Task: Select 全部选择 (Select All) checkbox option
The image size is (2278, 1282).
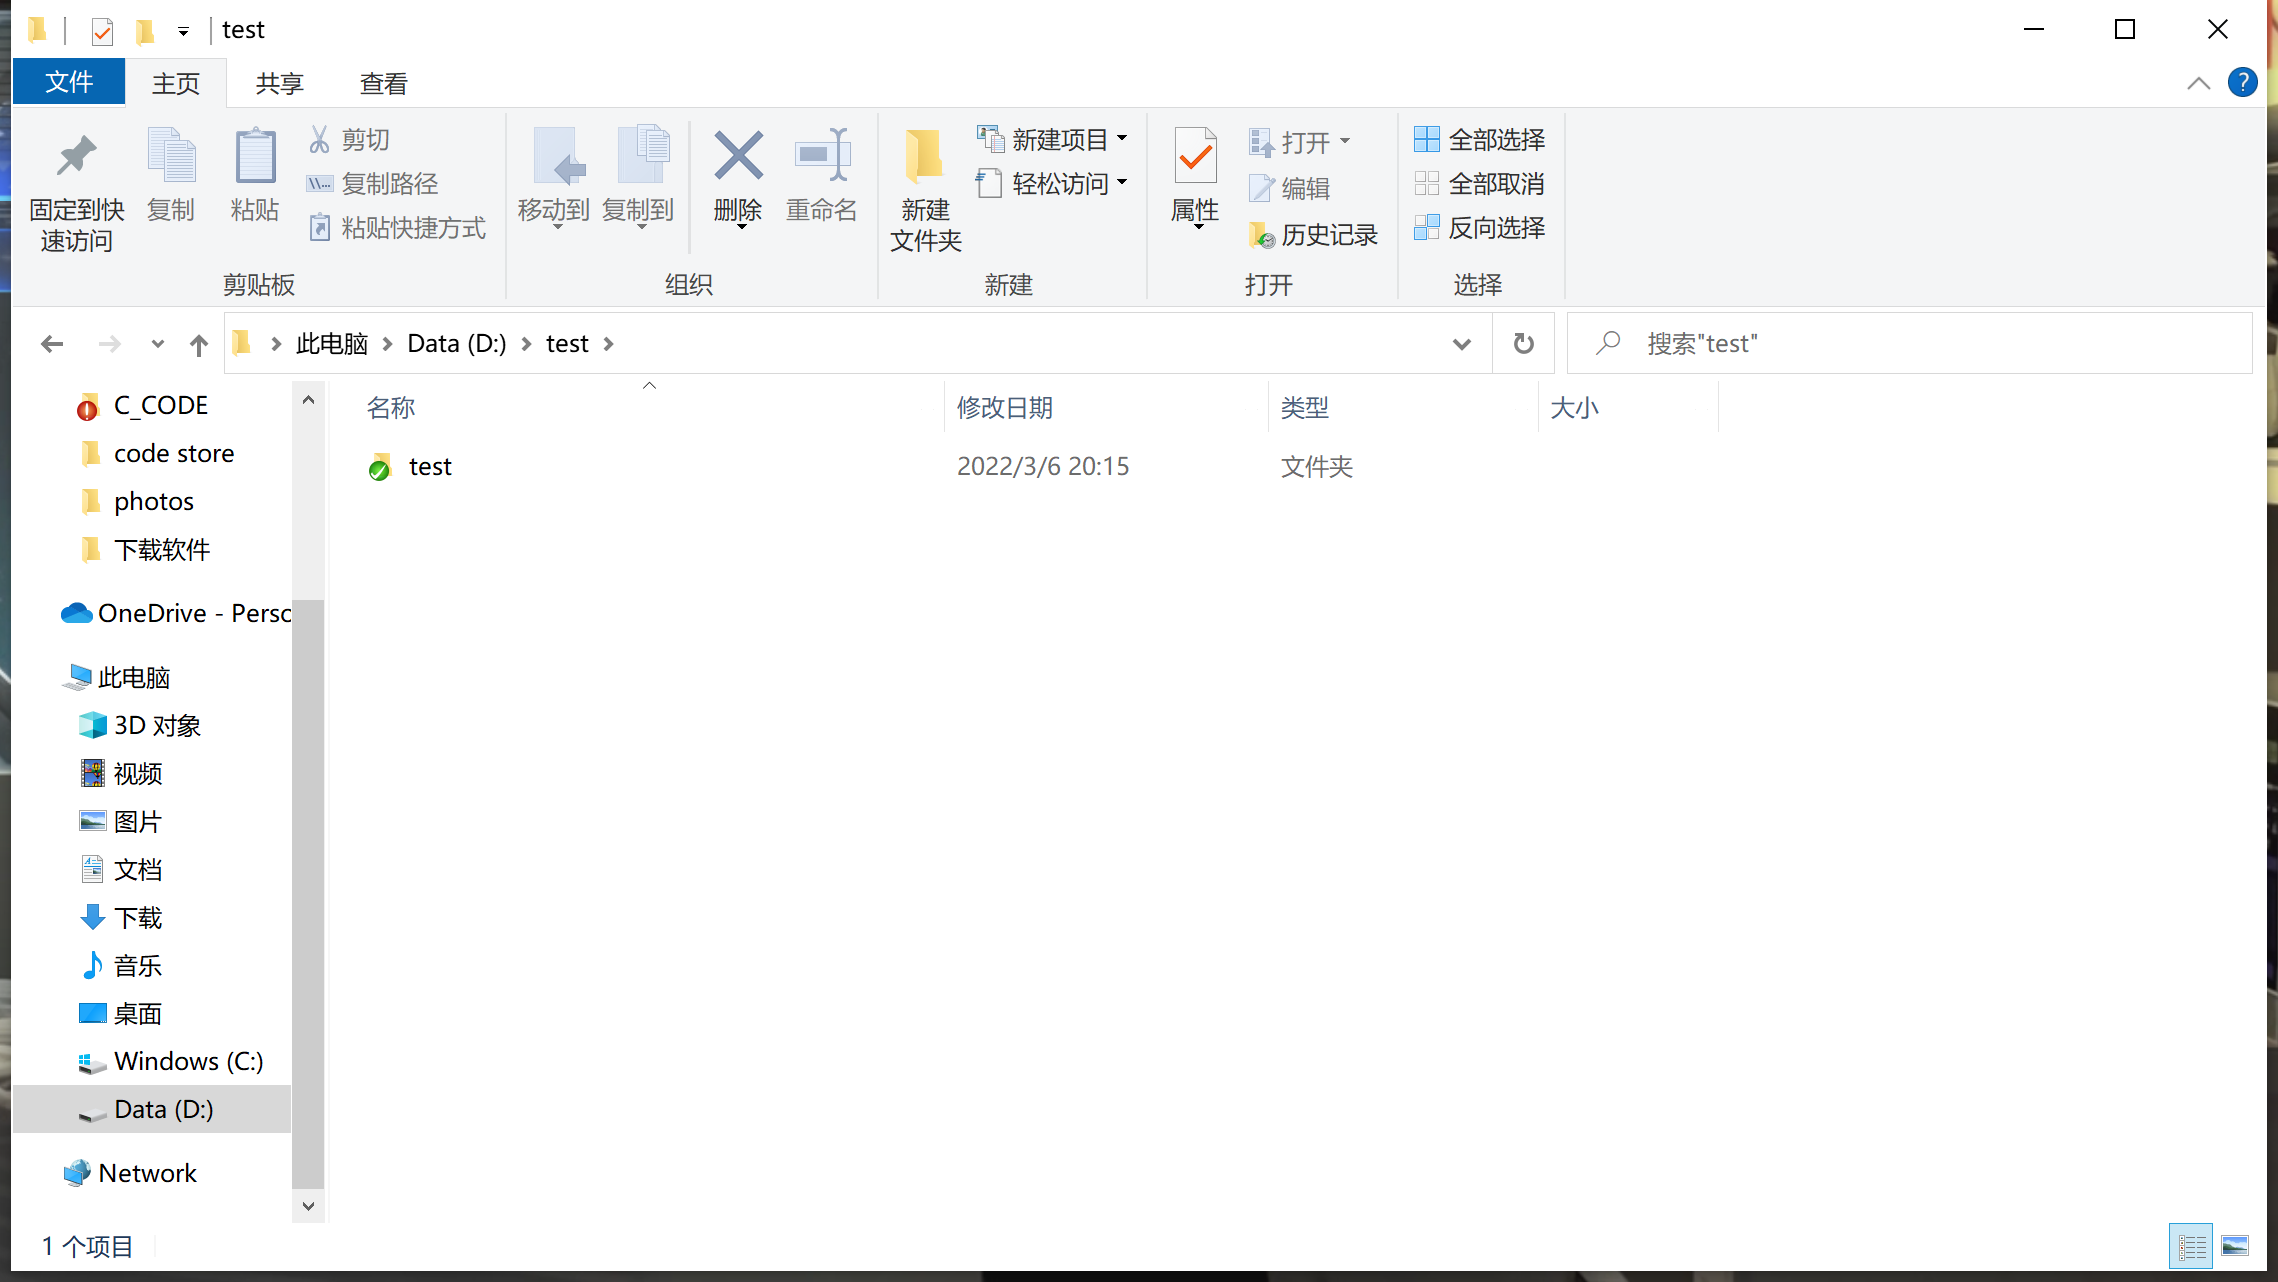Action: pyautogui.click(x=1477, y=139)
